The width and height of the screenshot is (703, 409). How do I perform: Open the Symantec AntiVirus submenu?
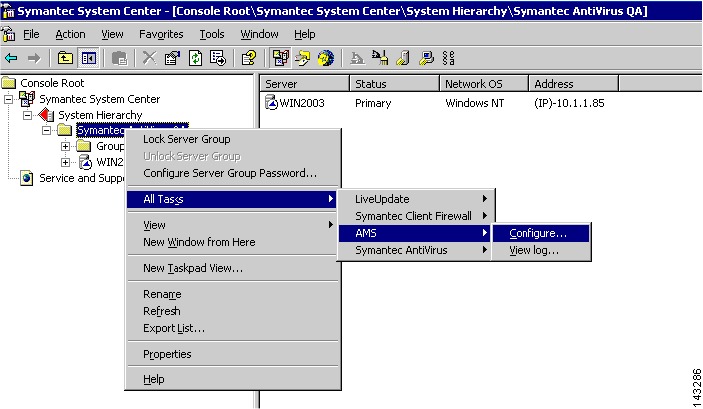point(416,250)
